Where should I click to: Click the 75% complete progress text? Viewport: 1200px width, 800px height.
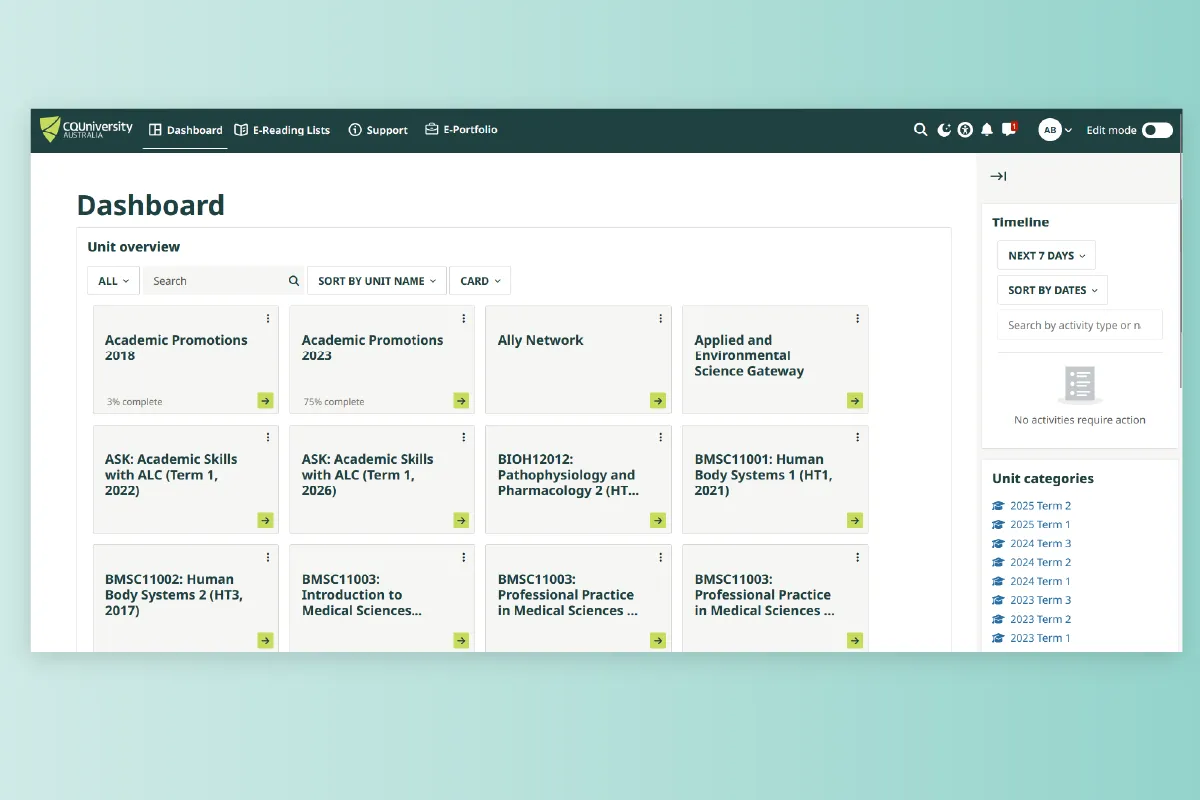point(334,402)
